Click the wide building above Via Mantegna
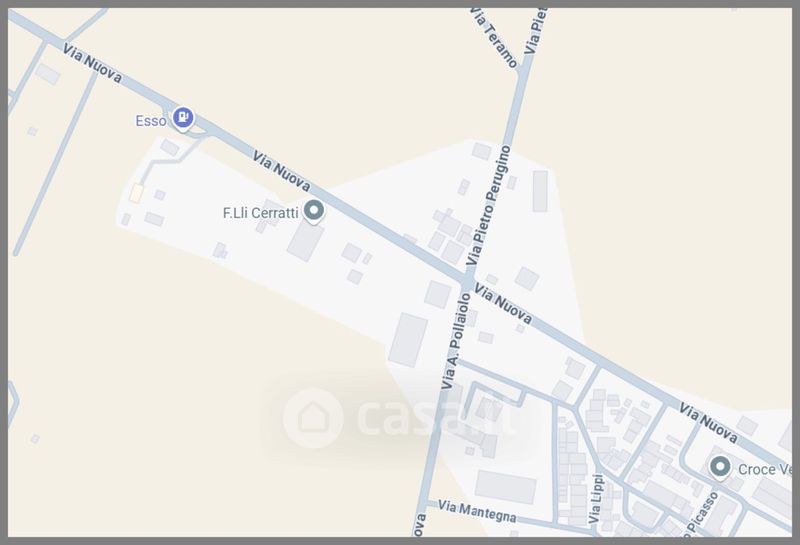 point(506,487)
